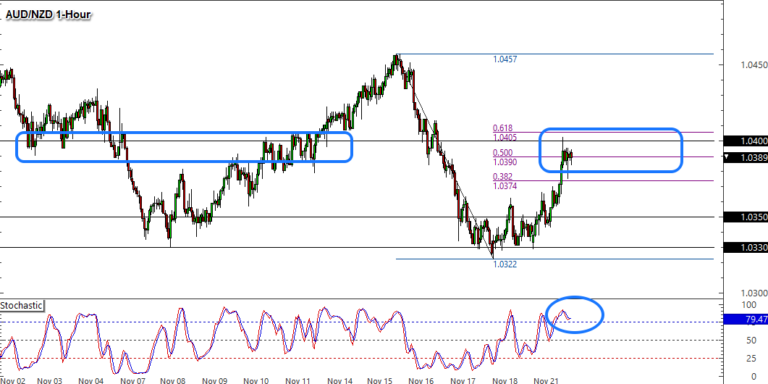The width and height of the screenshot is (768, 384).
Task: Click the Nov 10 date label
Action: [256, 381]
